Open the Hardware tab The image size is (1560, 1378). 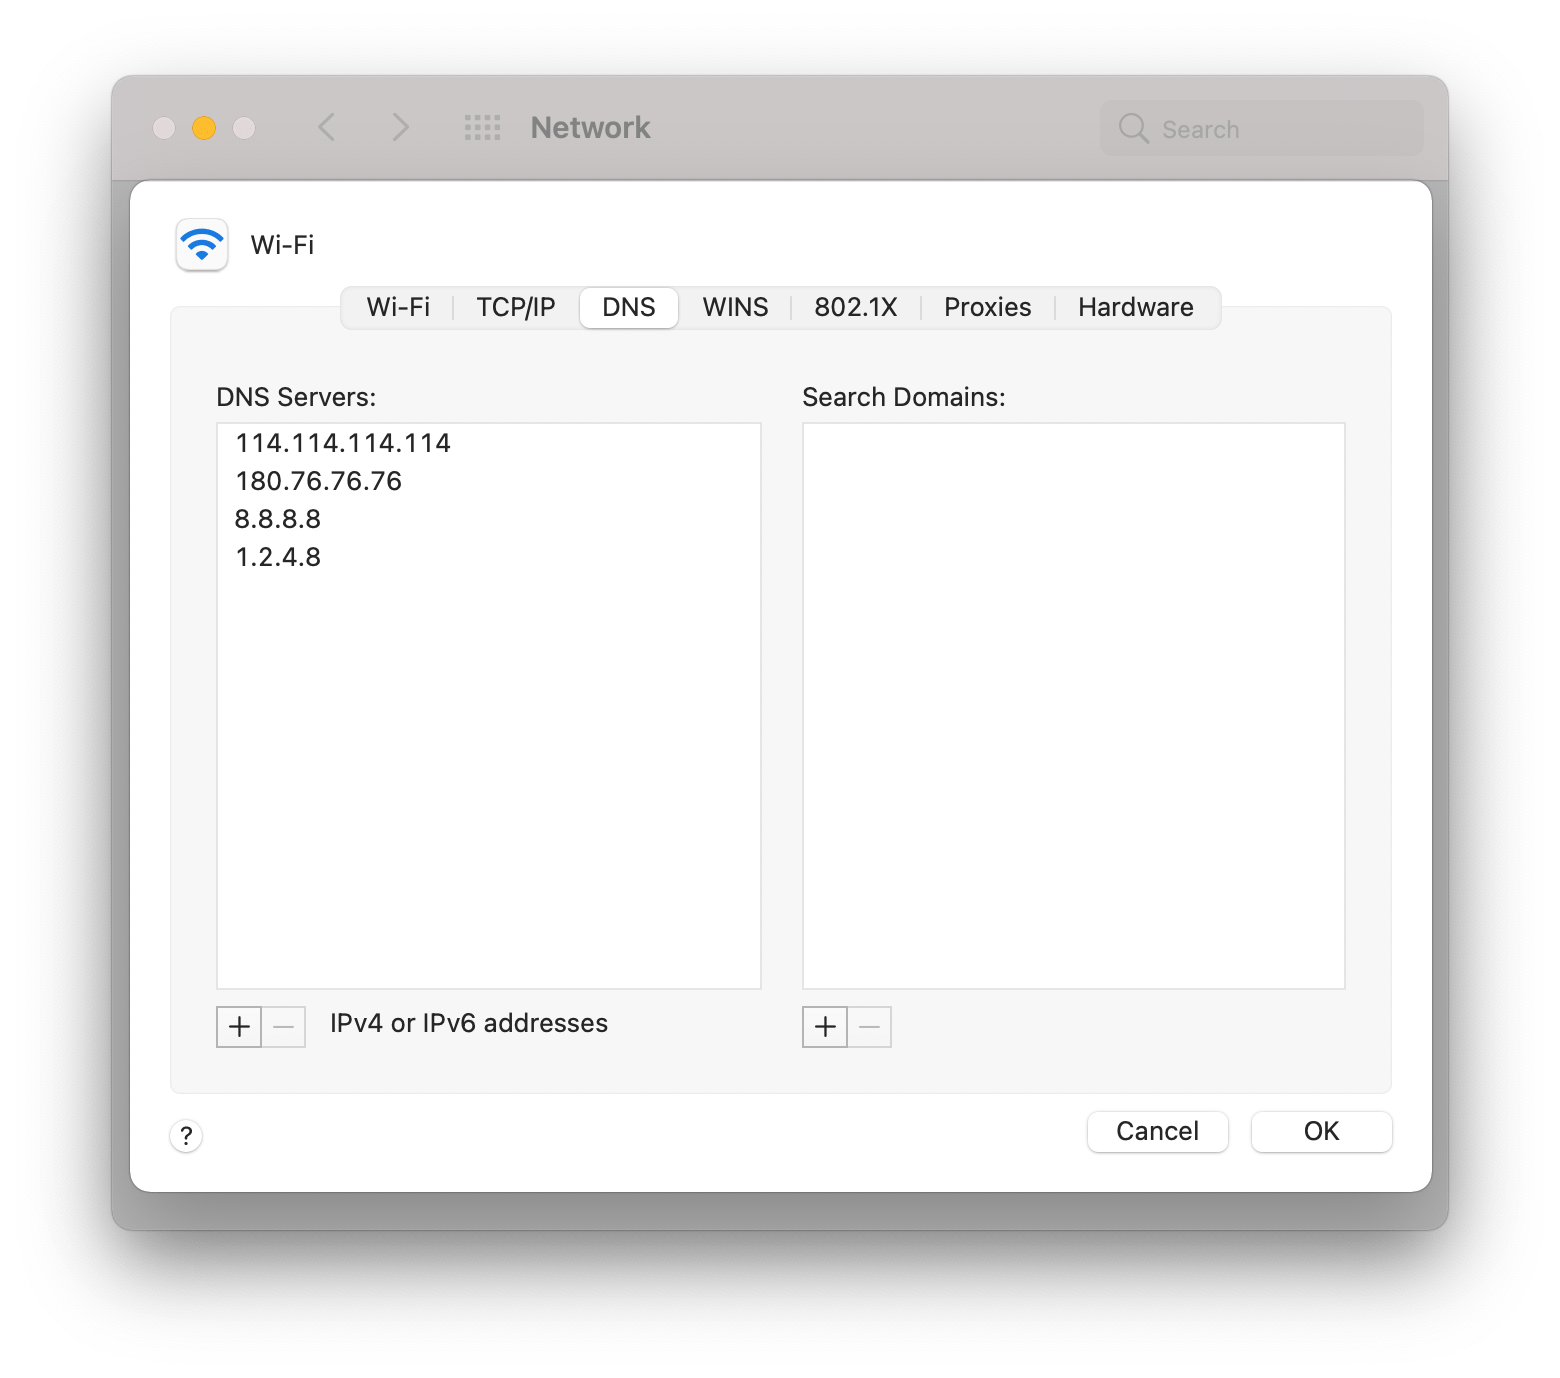1136,307
